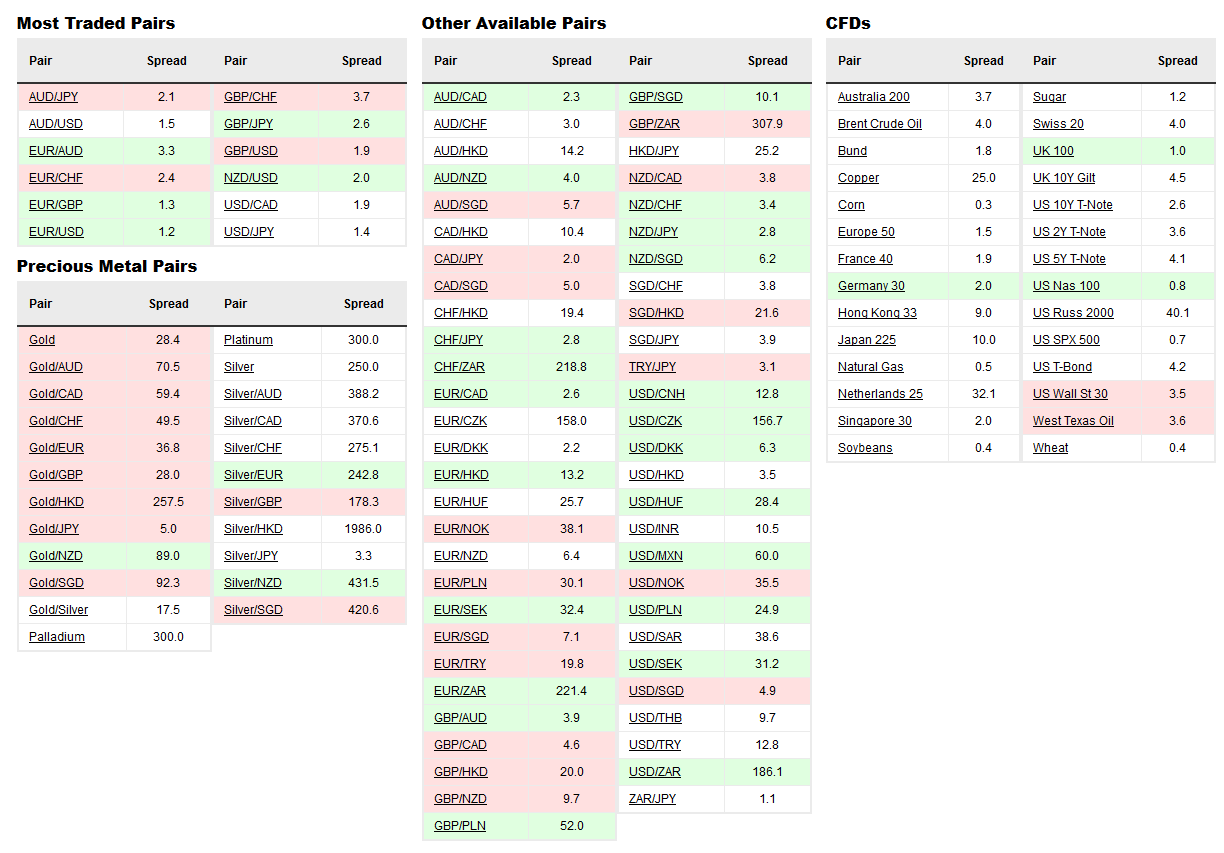Open the EUR/GBP pair link

pos(54,205)
